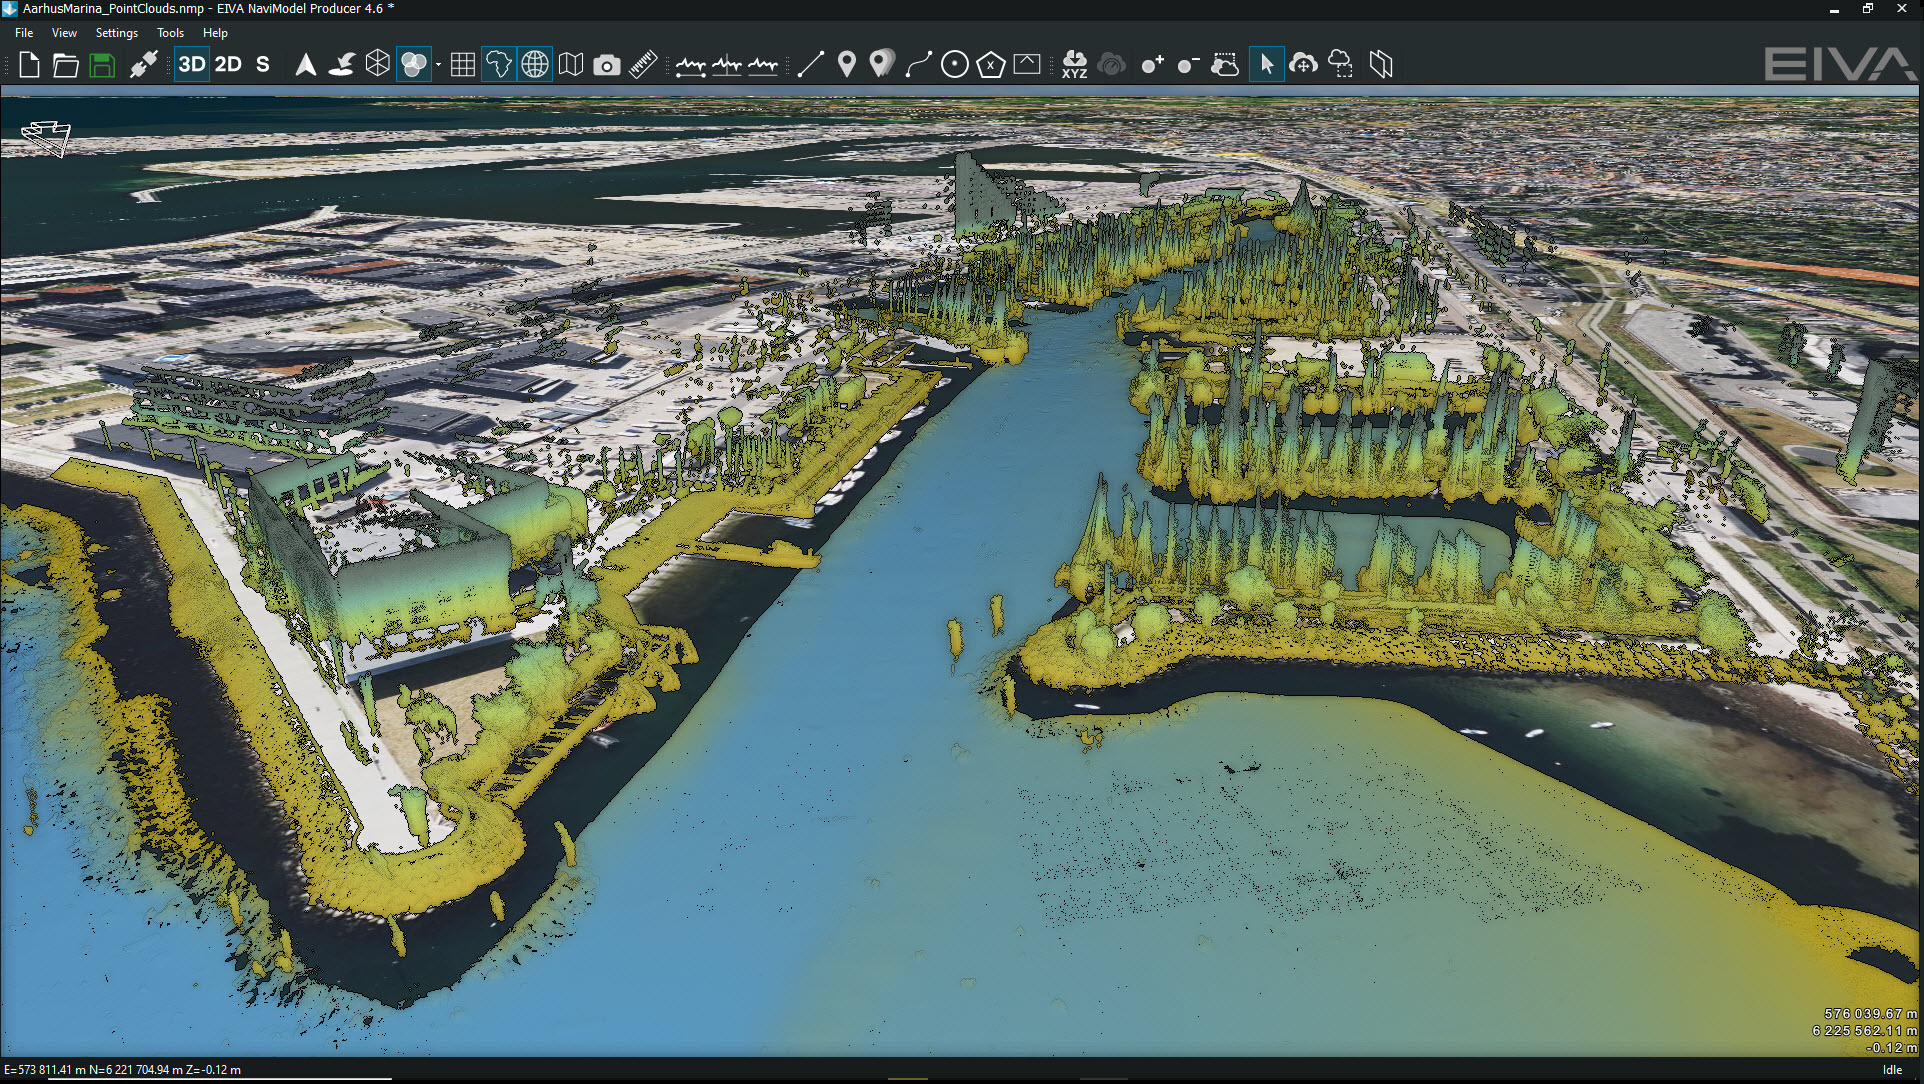Toggle the grid overlay display
This screenshot has width=1924, height=1084.
(462, 65)
